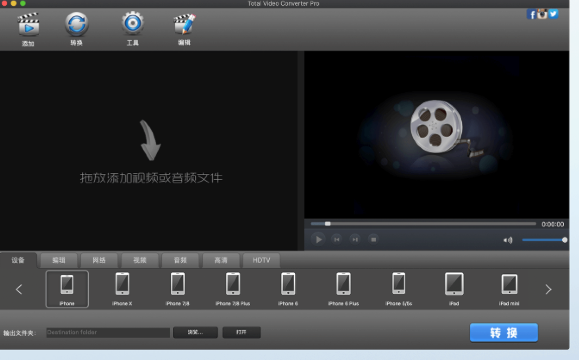The image size is (579, 360).
Task: Open the 工具 (Tools) gear icon
Action: click(x=133, y=23)
